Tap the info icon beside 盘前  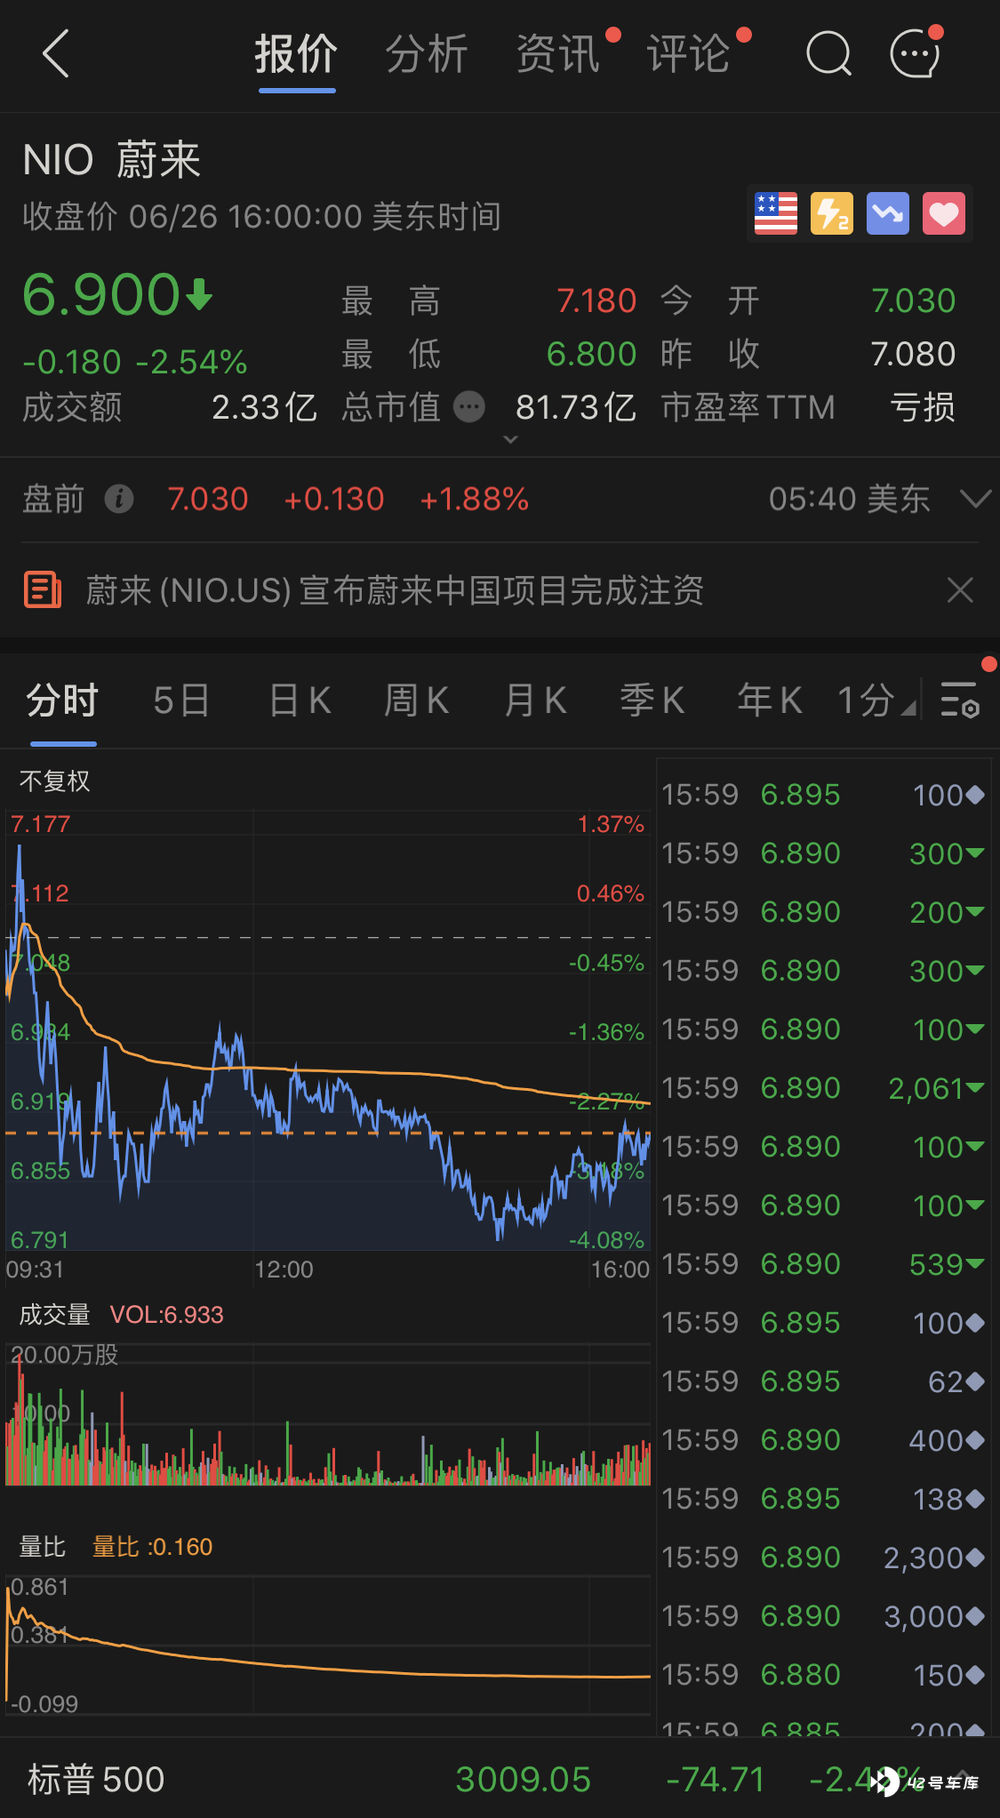[119, 498]
